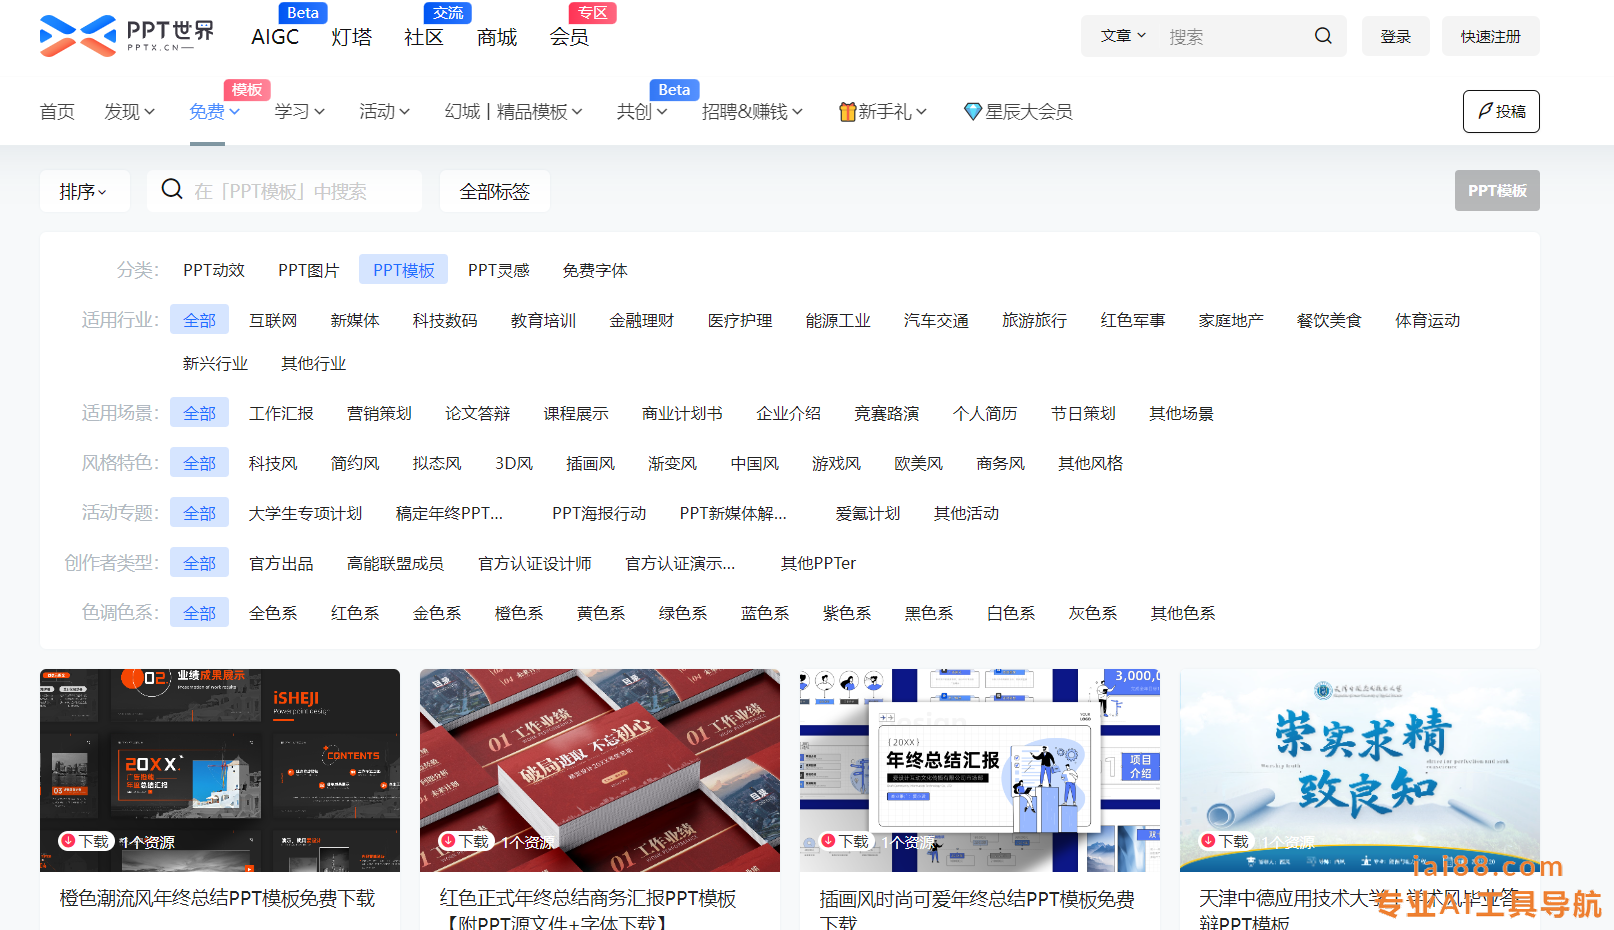Choose 工作汇报 scenario filter
The height and width of the screenshot is (930, 1614).
coord(281,413)
